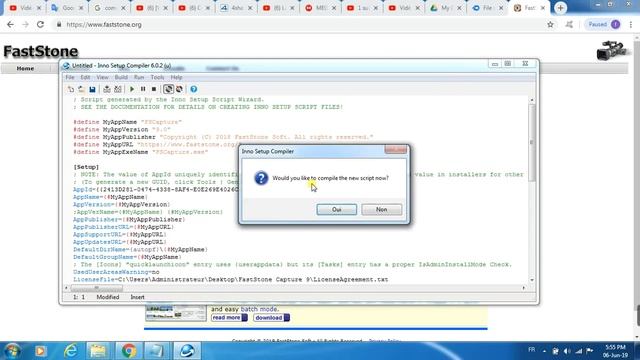Click the Home tab on FastStone page

(25, 69)
